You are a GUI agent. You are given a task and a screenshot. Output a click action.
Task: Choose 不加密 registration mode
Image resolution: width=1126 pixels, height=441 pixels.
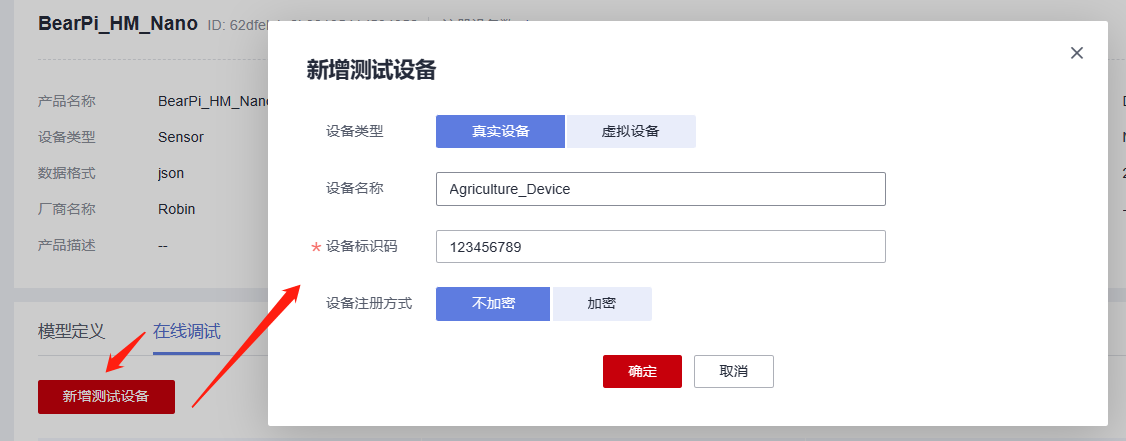point(493,304)
